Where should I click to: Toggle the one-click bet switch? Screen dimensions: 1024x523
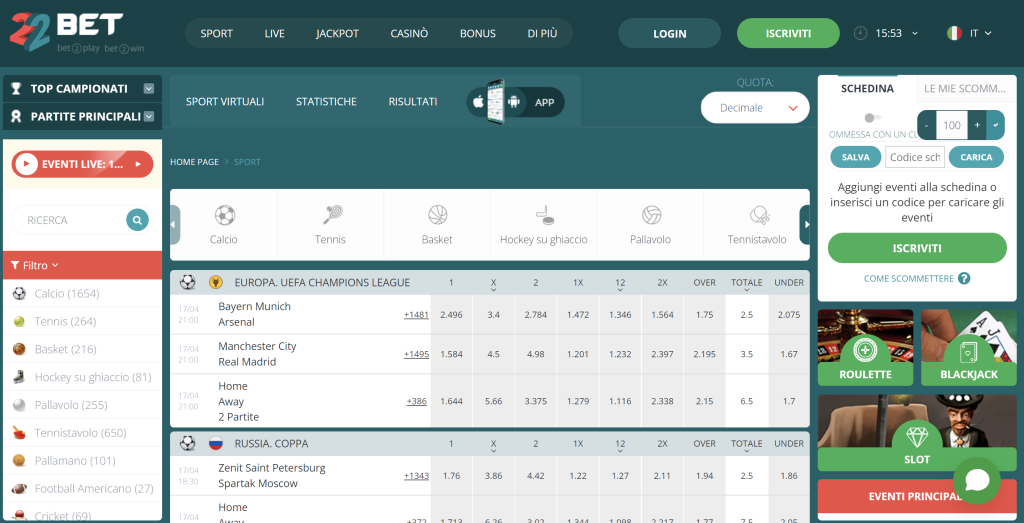pos(872,118)
